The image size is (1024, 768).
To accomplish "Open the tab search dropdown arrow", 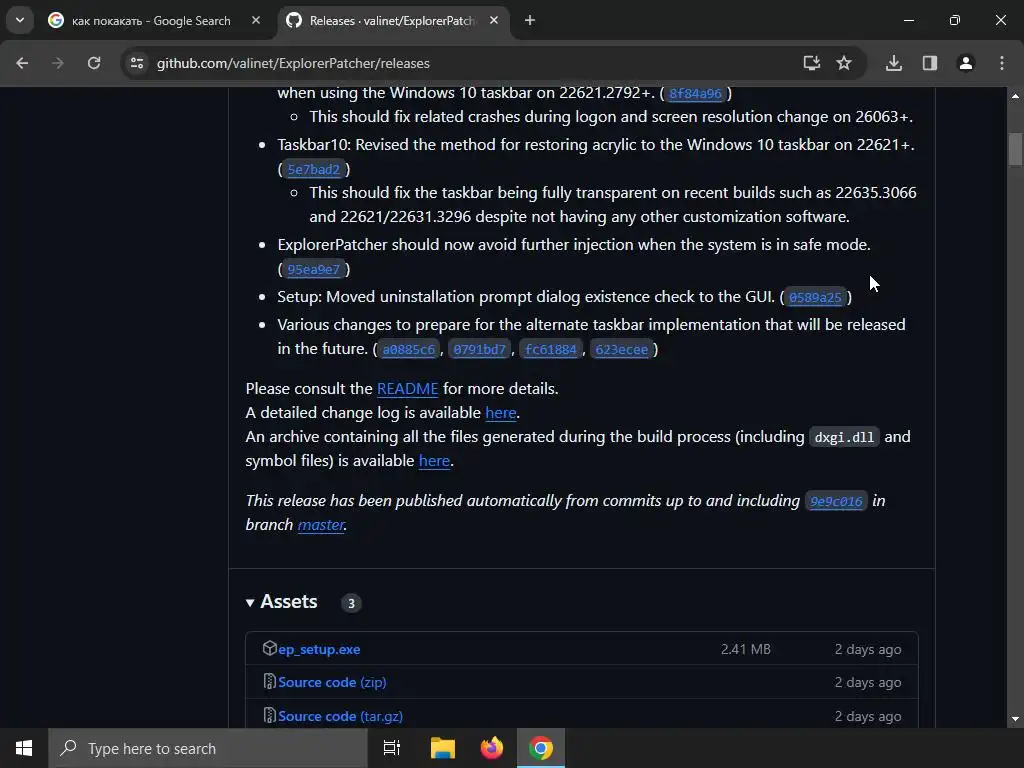I will click(20, 20).
